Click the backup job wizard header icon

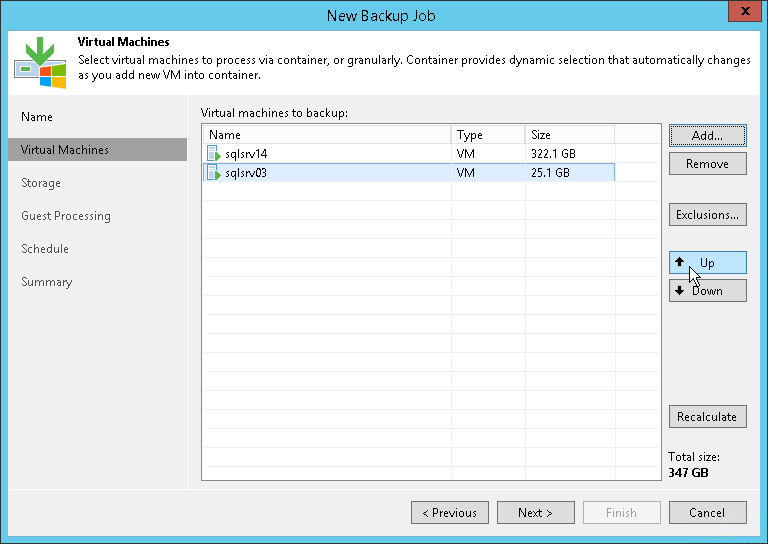pyautogui.click(x=39, y=61)
